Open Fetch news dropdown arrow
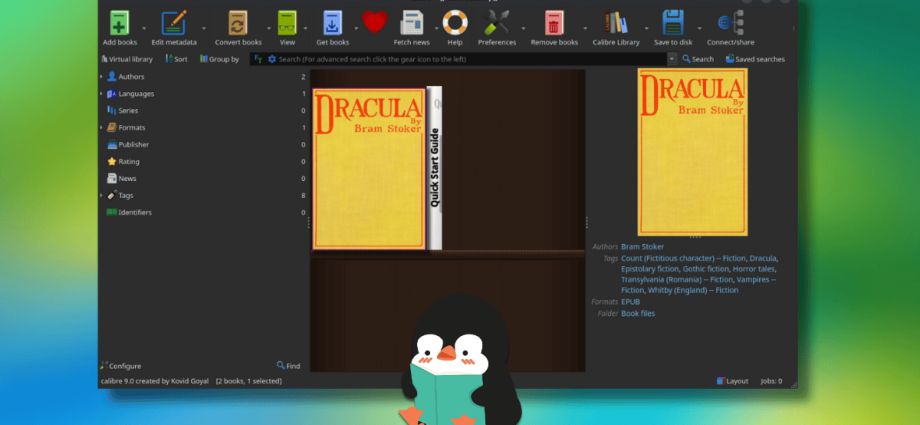 (437, 28)
